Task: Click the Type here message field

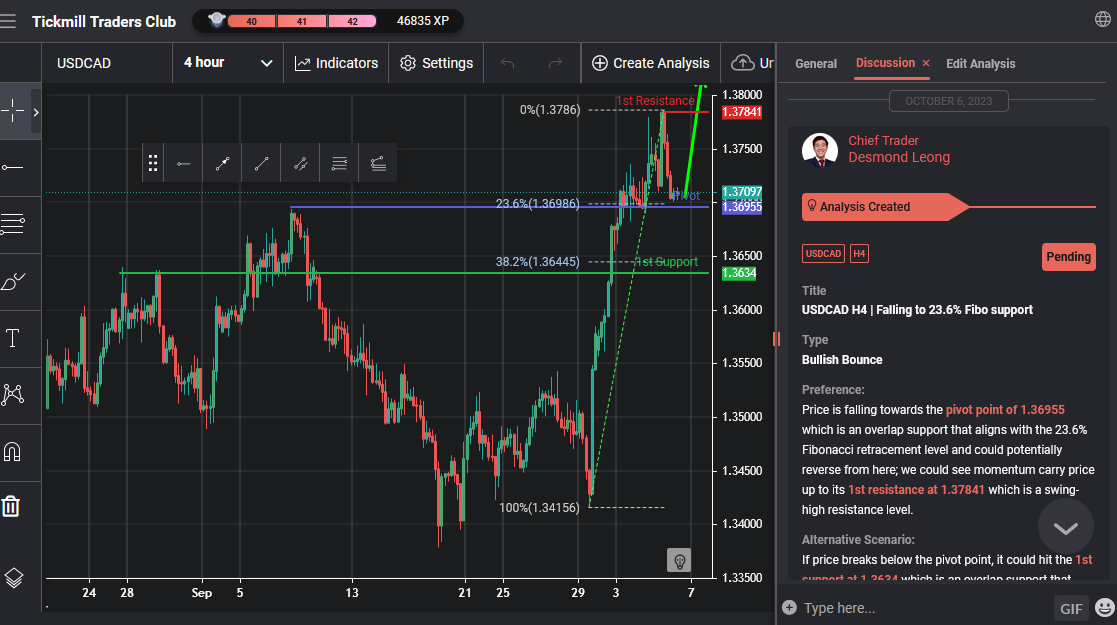Action: [923, 608]
